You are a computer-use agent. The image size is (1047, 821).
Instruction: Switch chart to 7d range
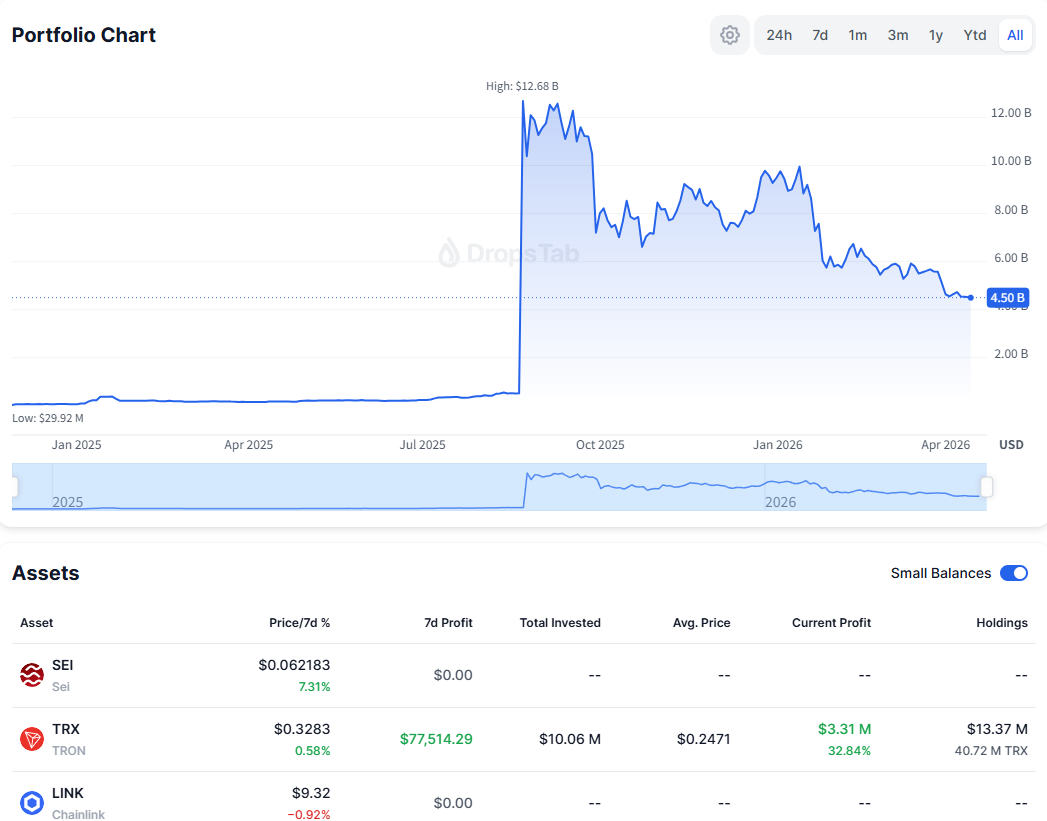(820, 35)
